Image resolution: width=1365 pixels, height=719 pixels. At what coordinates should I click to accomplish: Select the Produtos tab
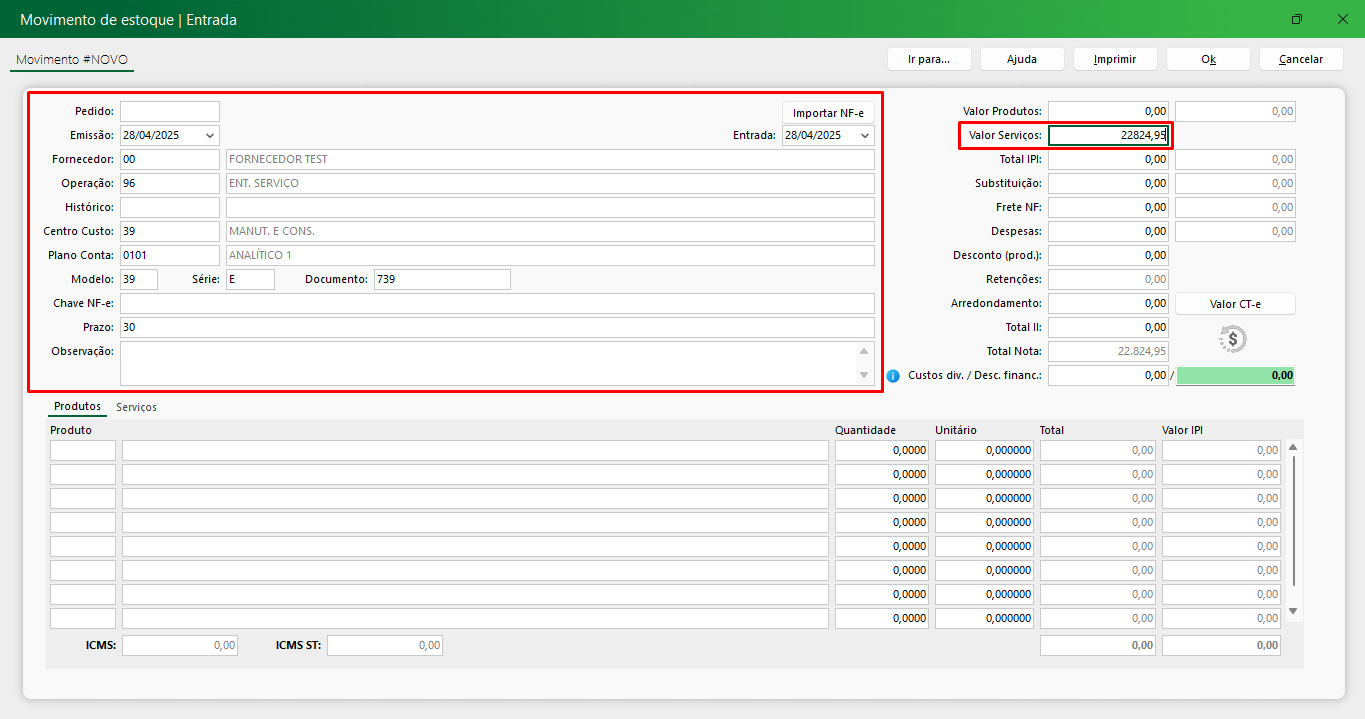point(77,407)
